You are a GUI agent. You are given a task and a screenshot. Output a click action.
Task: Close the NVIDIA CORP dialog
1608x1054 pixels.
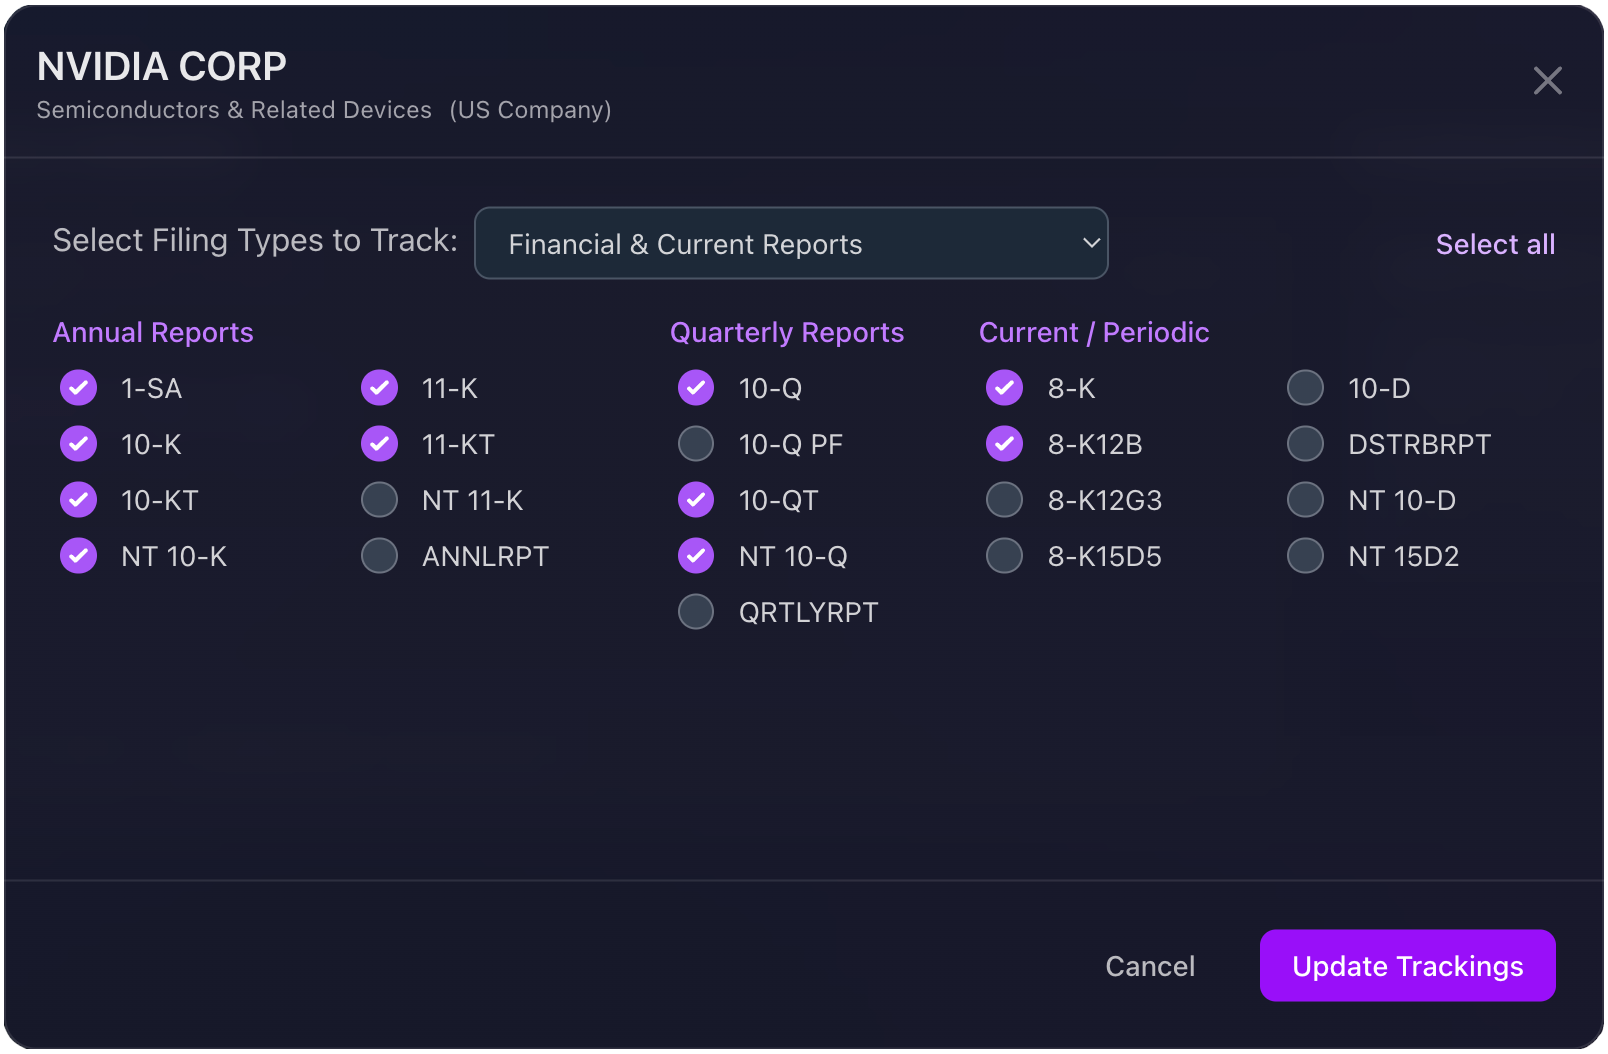point(1547,81)
